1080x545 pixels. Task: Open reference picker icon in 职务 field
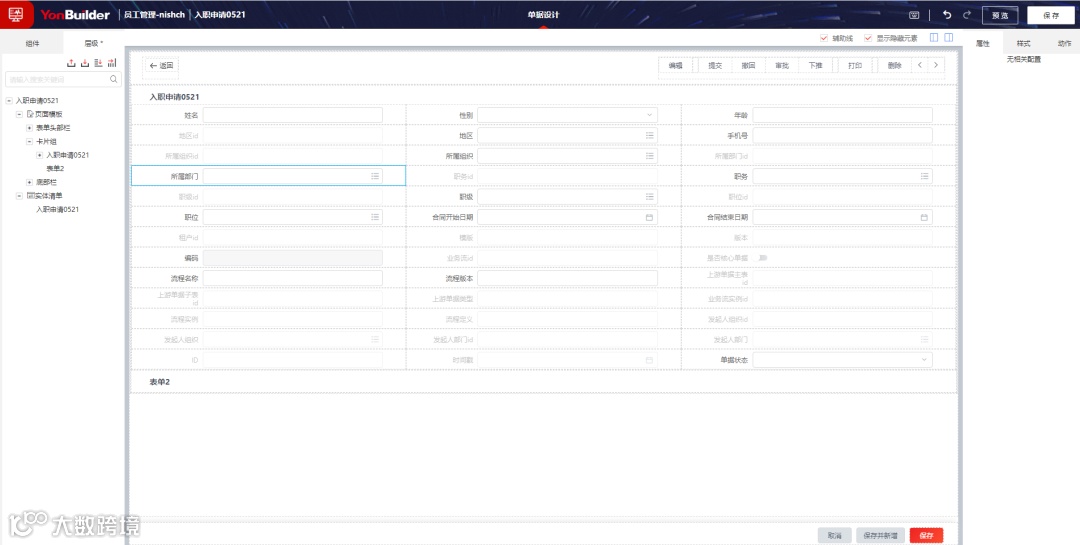[x=924, y=176]
